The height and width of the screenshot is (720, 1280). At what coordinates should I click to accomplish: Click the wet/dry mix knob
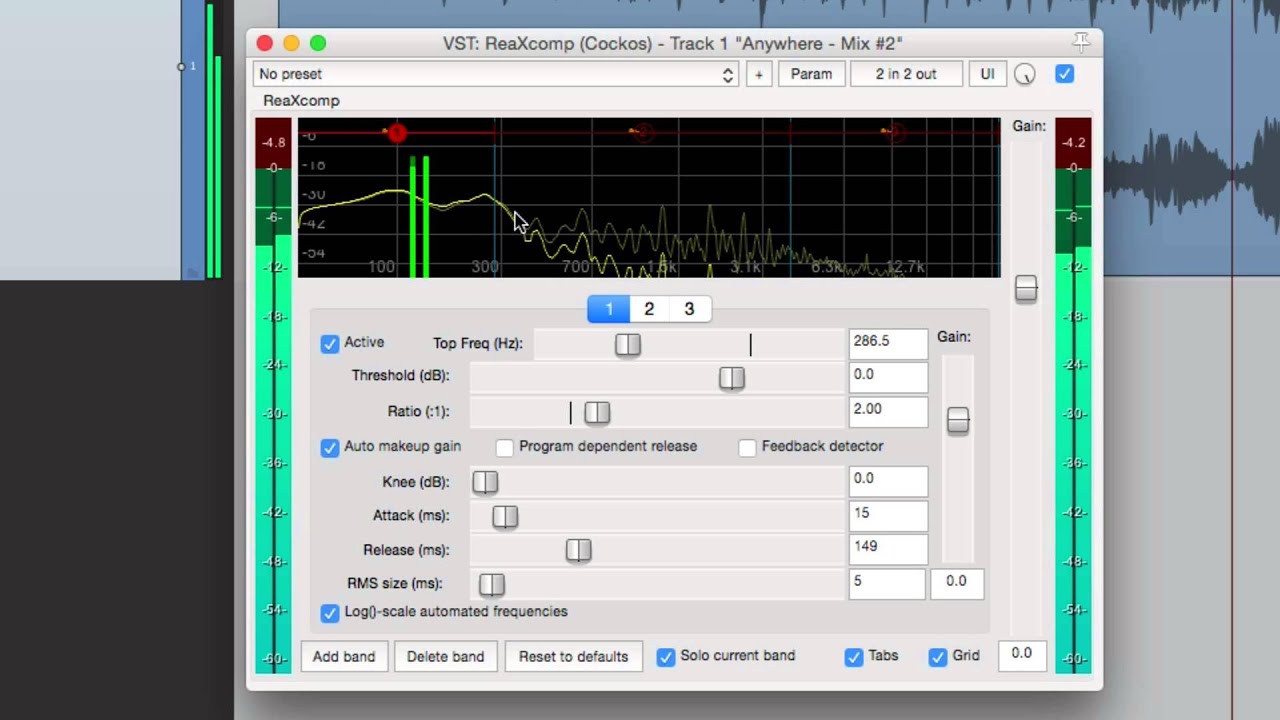(x=1025, y=74)
